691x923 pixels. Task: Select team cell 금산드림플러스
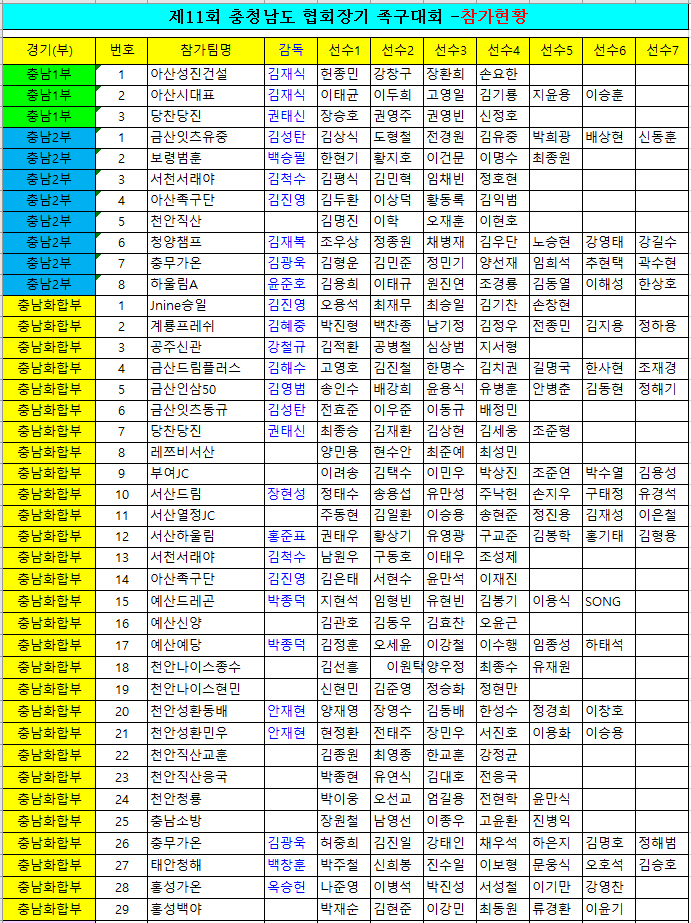pyautogui.click(x=206, y=368)
